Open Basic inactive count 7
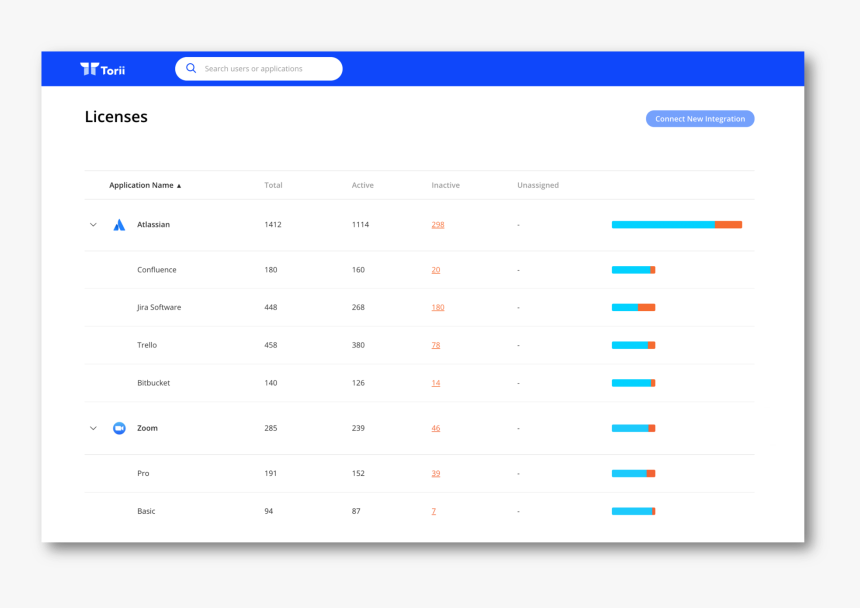The height and width of the screenshot is (608, 860). [x=433, y=512]
